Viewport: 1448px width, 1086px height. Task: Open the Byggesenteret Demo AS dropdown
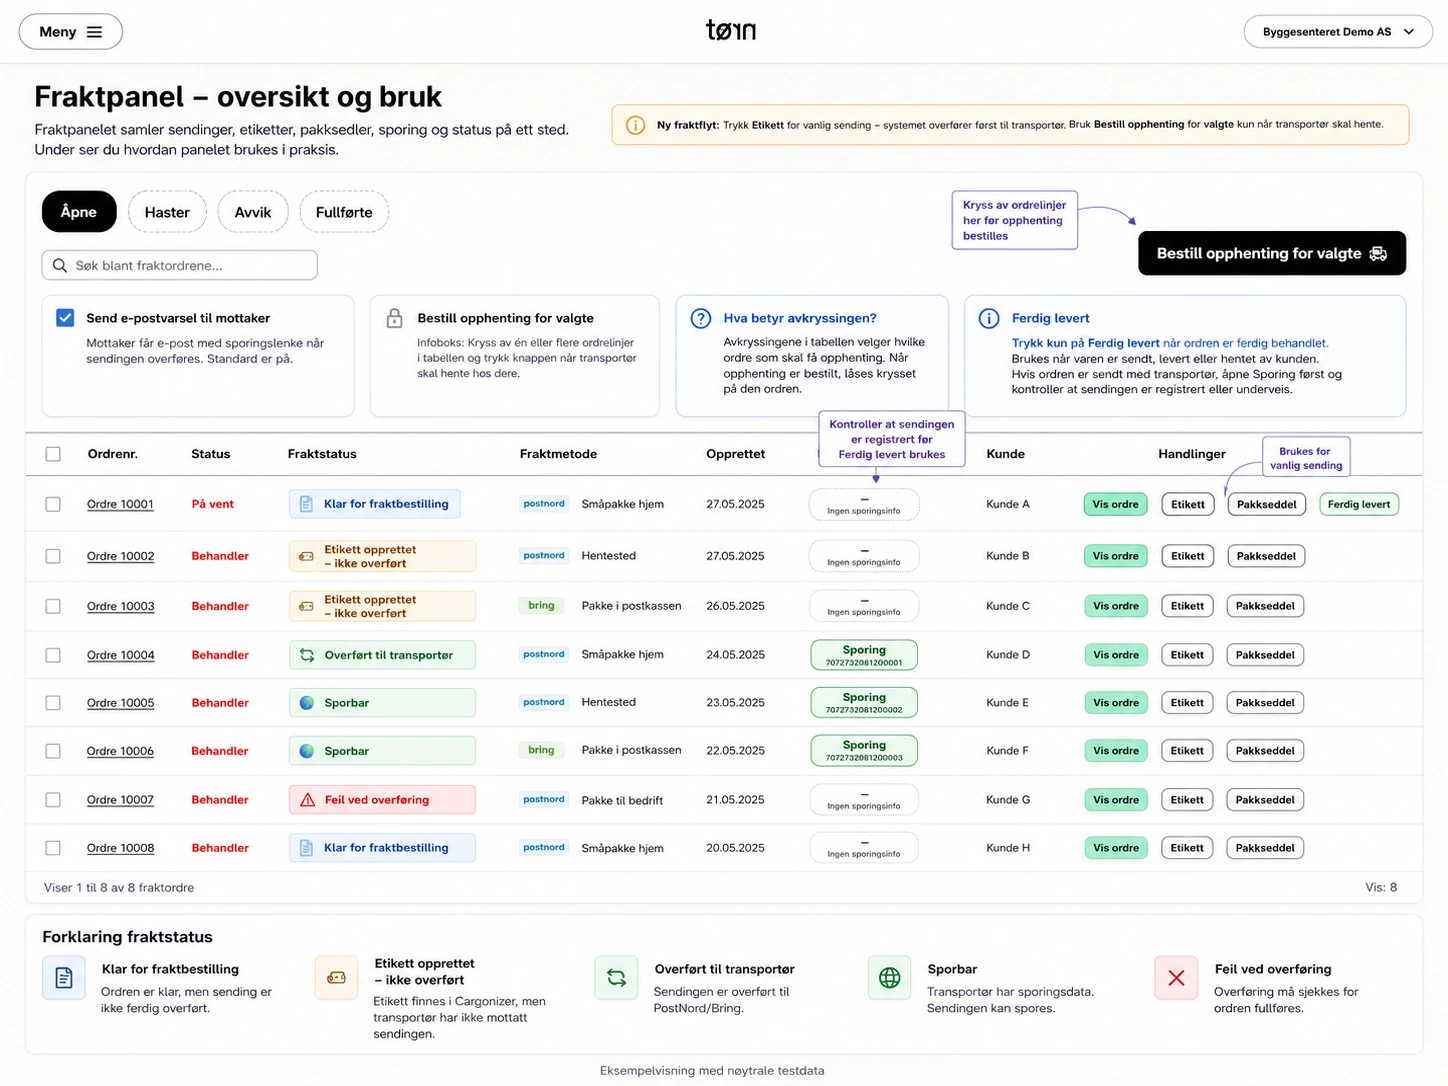coord(1337,32)
